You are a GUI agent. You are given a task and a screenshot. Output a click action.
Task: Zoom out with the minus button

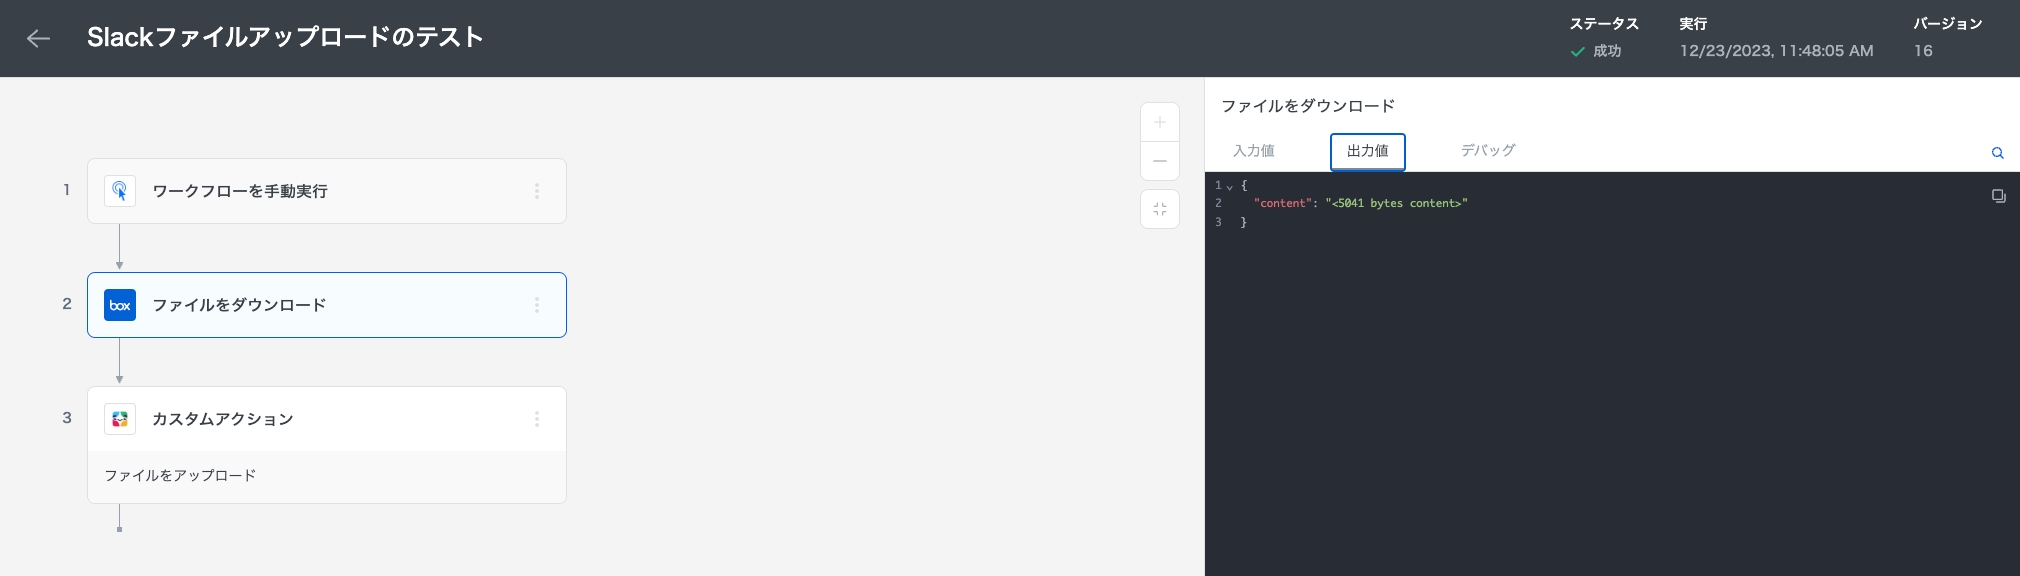(1160, 161)
